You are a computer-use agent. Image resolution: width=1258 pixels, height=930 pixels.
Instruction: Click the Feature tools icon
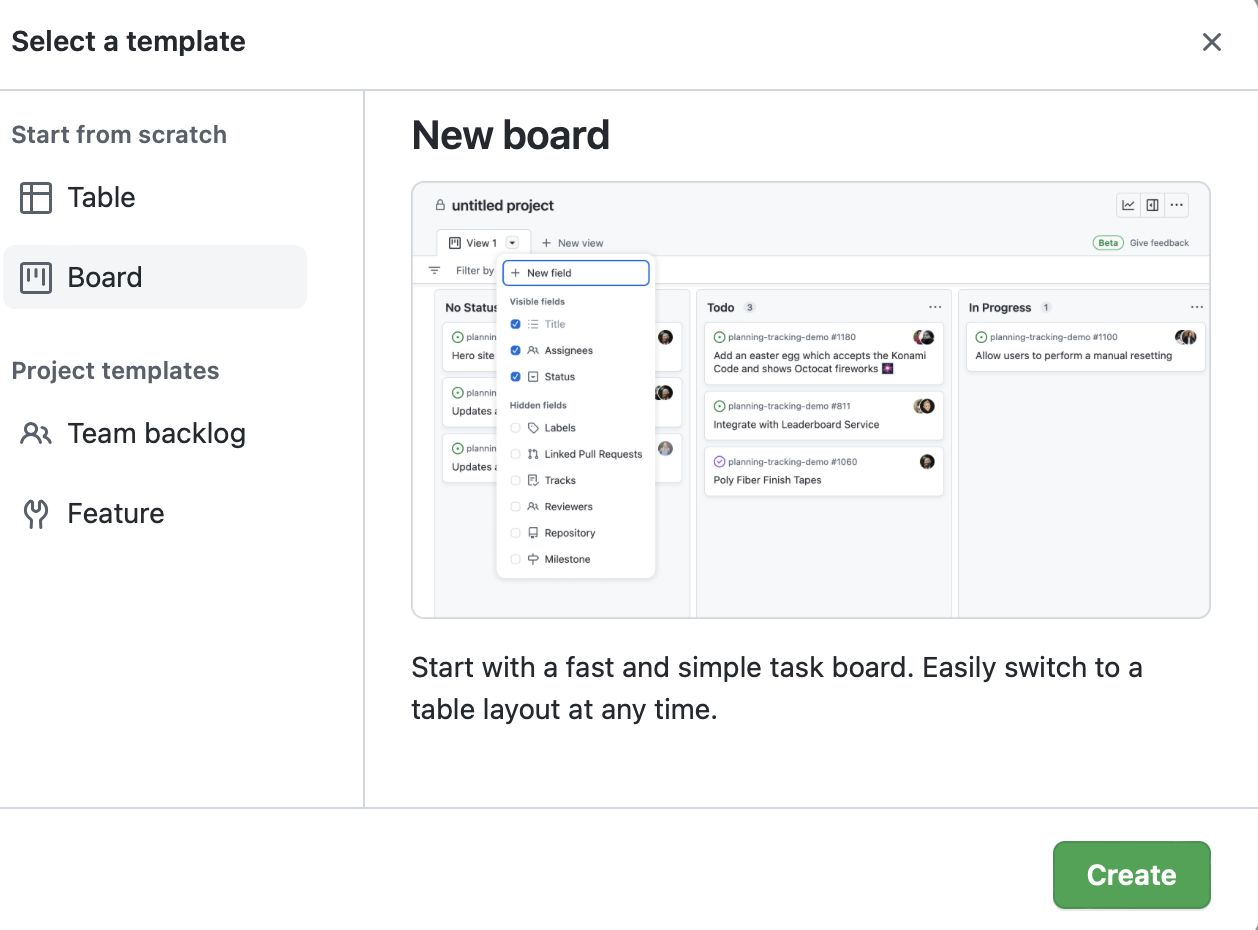coord(36,513)
